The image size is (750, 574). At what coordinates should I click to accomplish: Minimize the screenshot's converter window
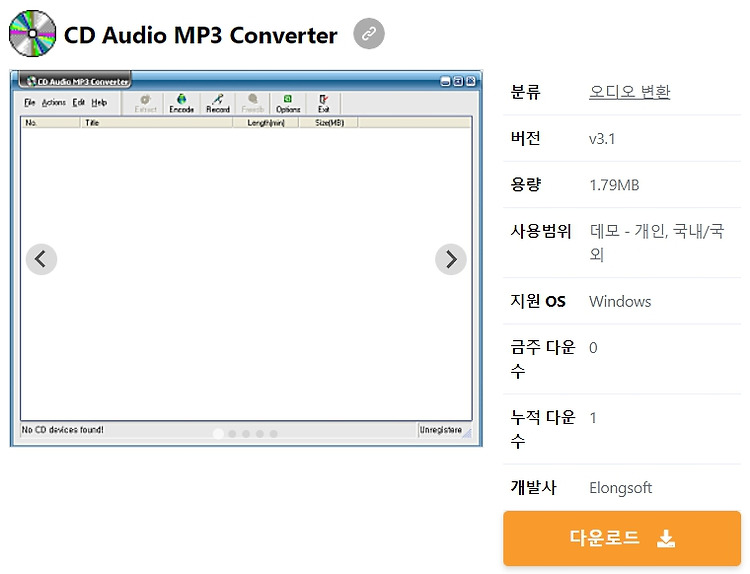pos(445,81)
